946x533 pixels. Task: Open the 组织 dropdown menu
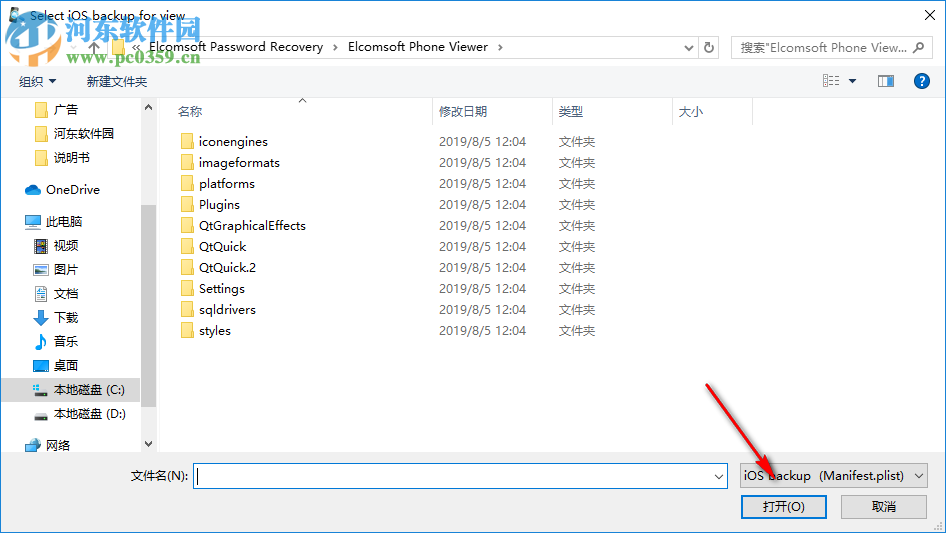[x=37, y=81]
